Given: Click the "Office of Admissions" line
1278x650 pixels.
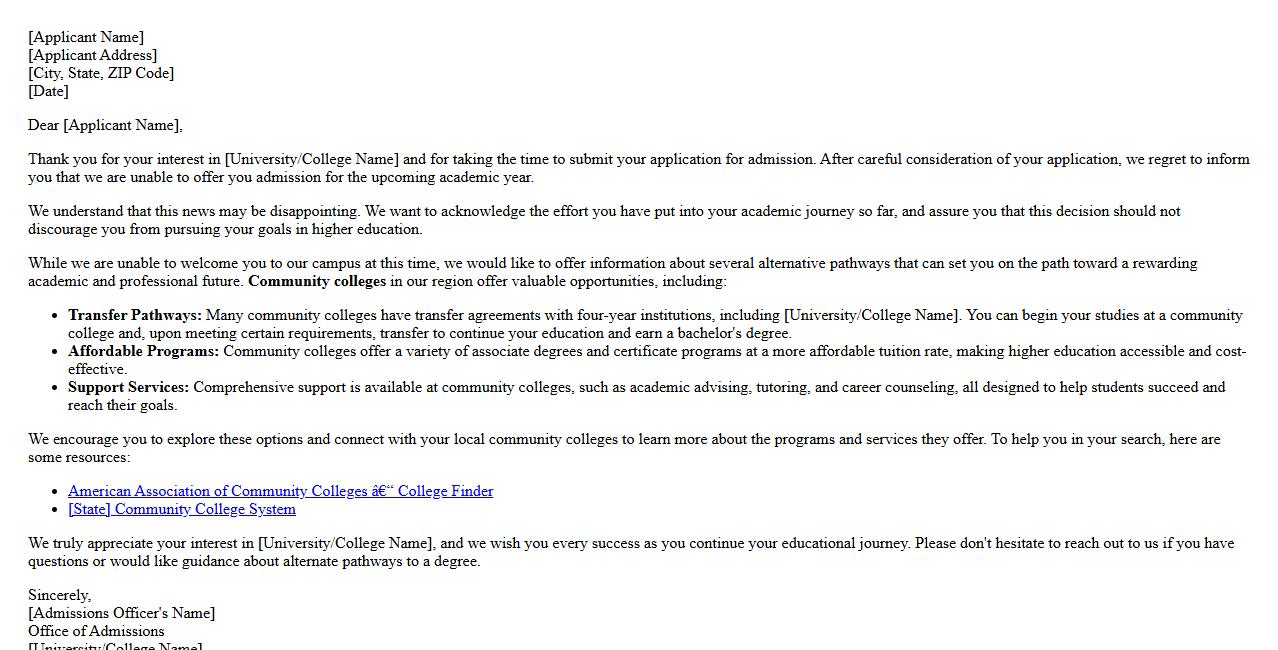Looking at the screenshot, I should (x=96, y=631).
